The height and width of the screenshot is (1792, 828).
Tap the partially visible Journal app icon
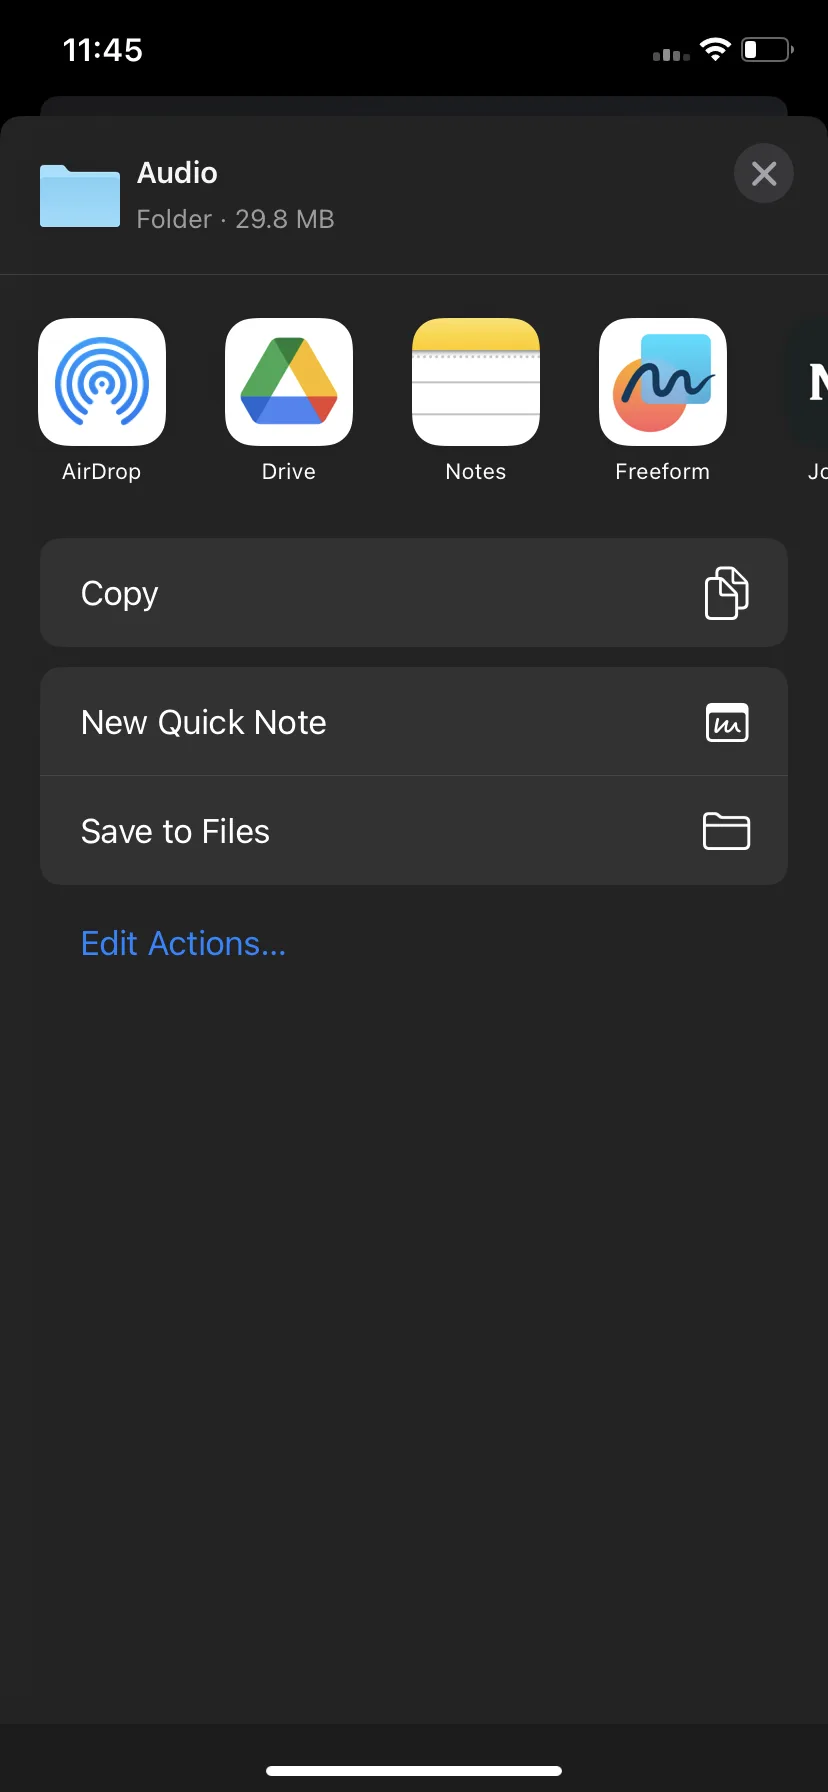coord(808,382)
